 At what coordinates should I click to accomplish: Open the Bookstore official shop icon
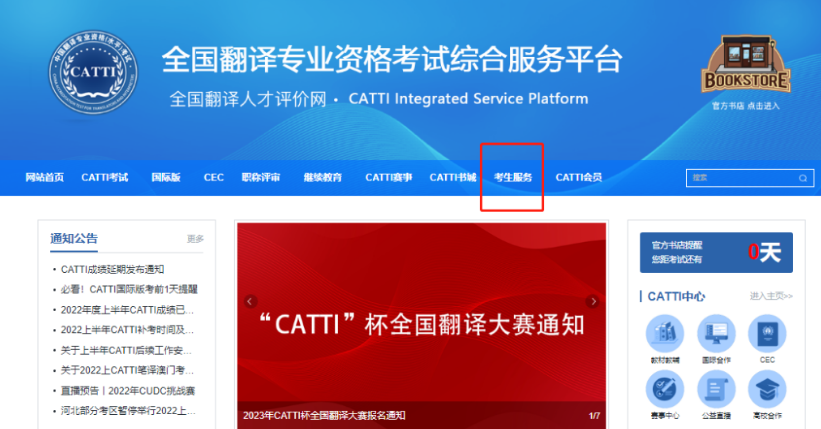pyautogui.click(x=746, y=64)
